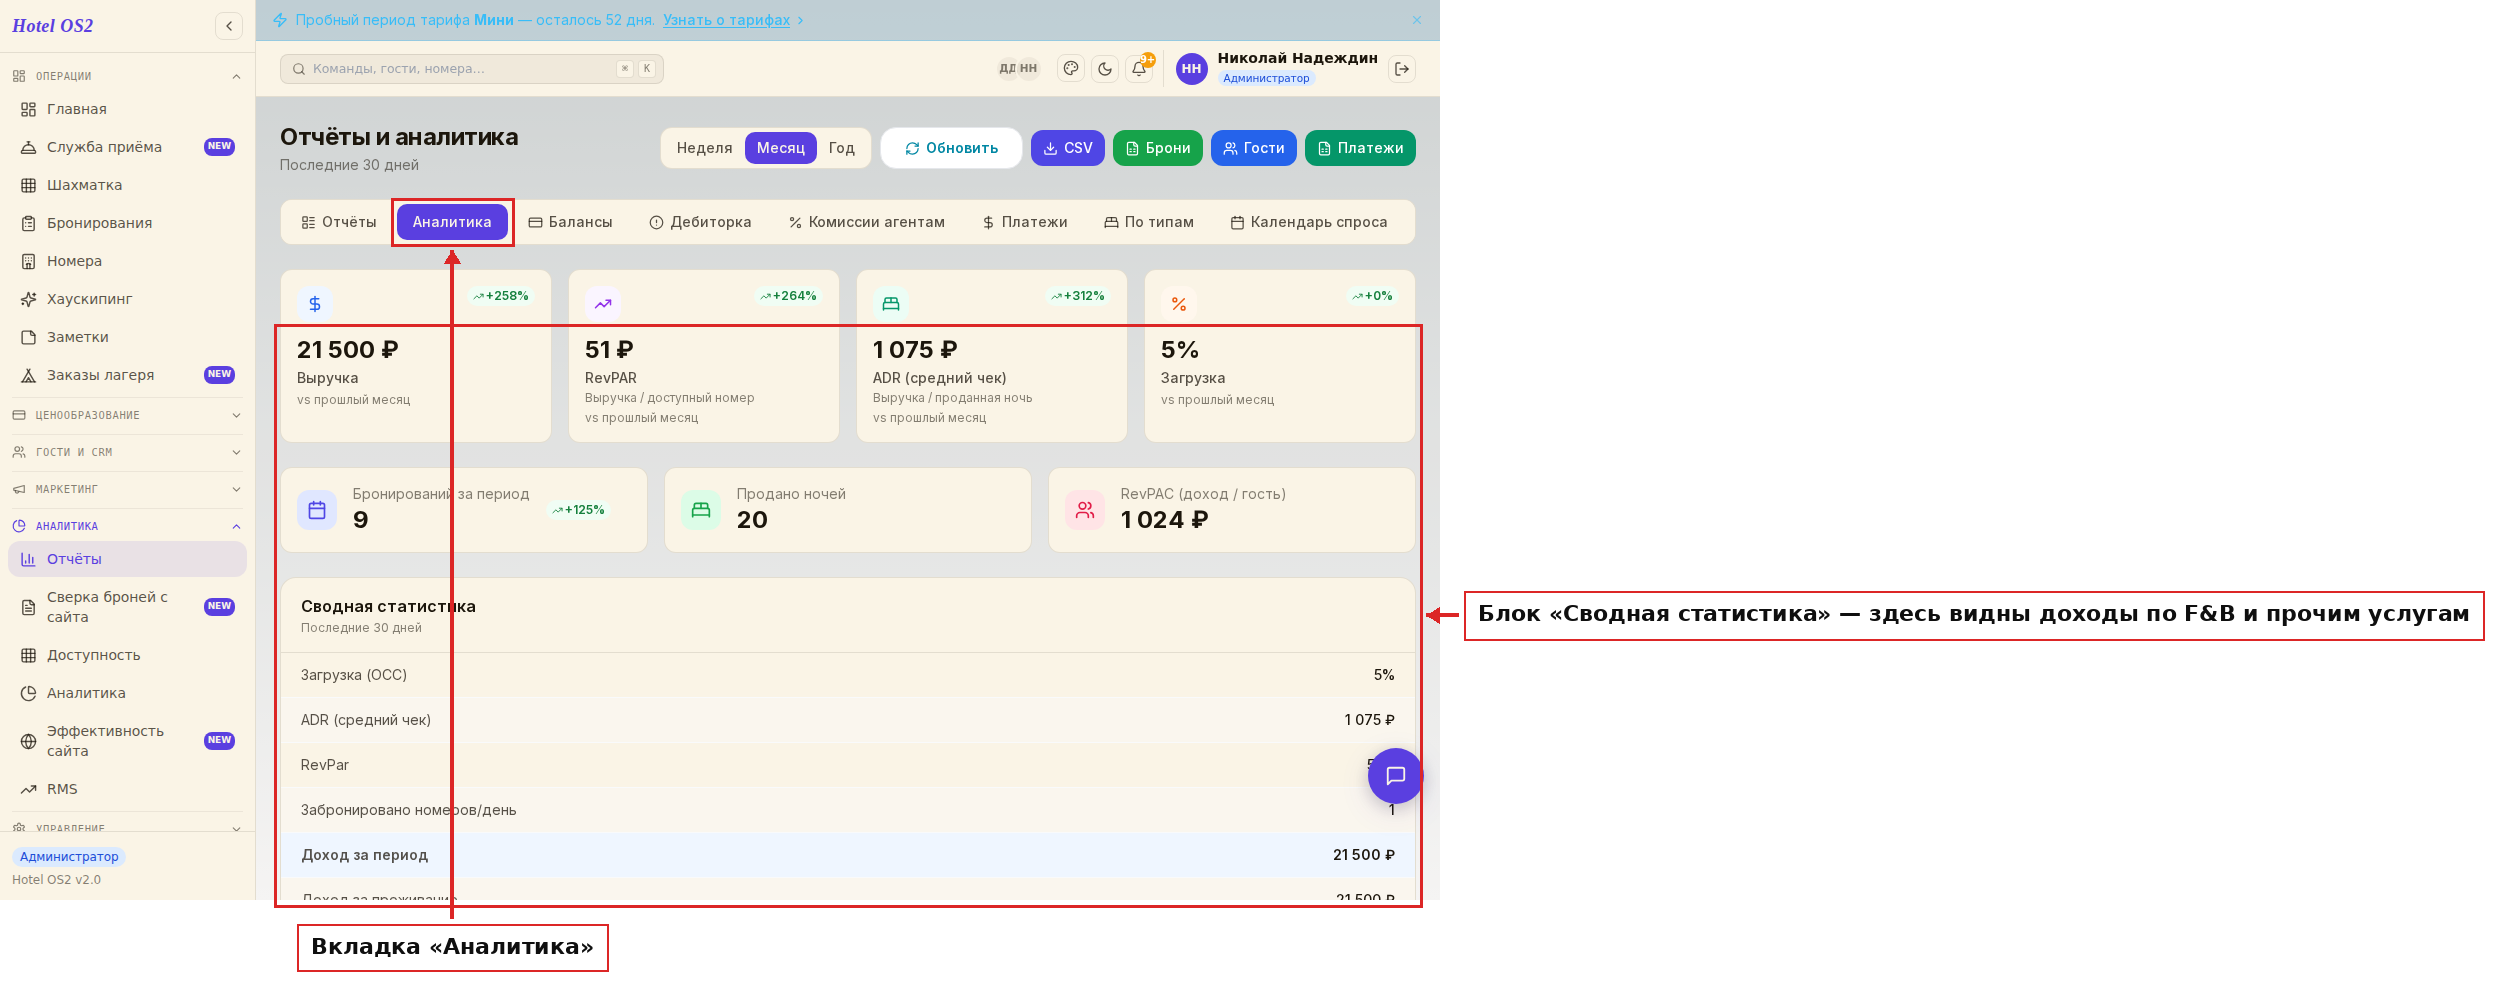Collapse the sidebar with the chevron button
The height and width of the screenshot is (995, 2508).
pos(229,26)
